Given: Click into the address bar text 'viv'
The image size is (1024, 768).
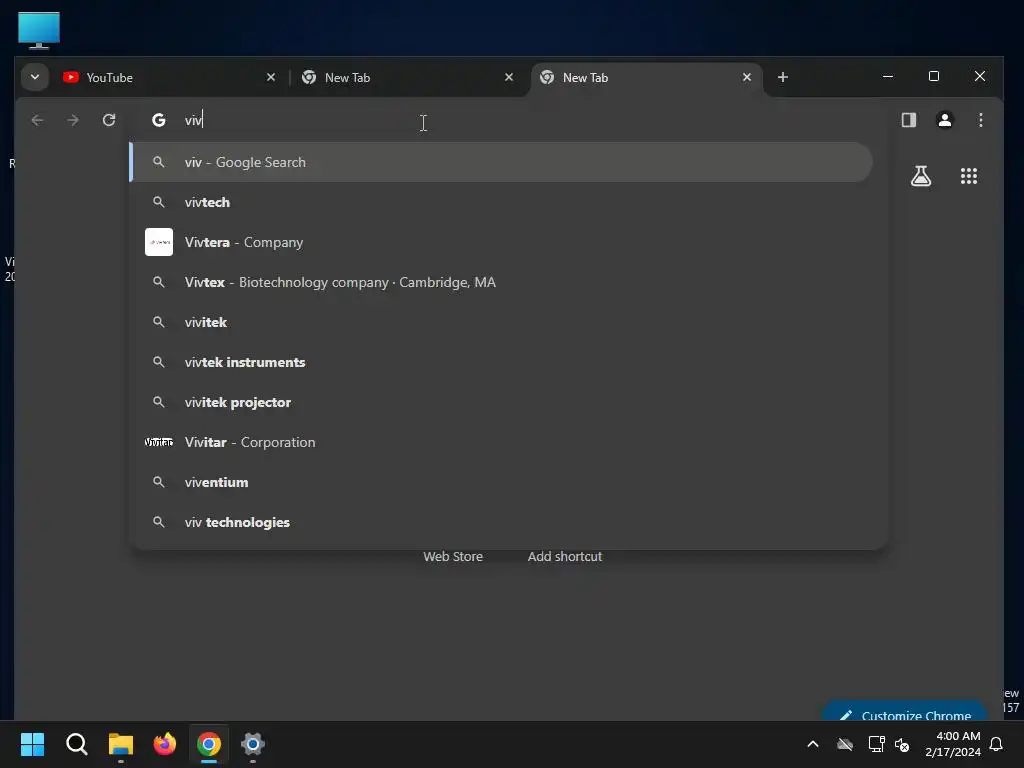Looking at the screenshot, I should [193, 120].
